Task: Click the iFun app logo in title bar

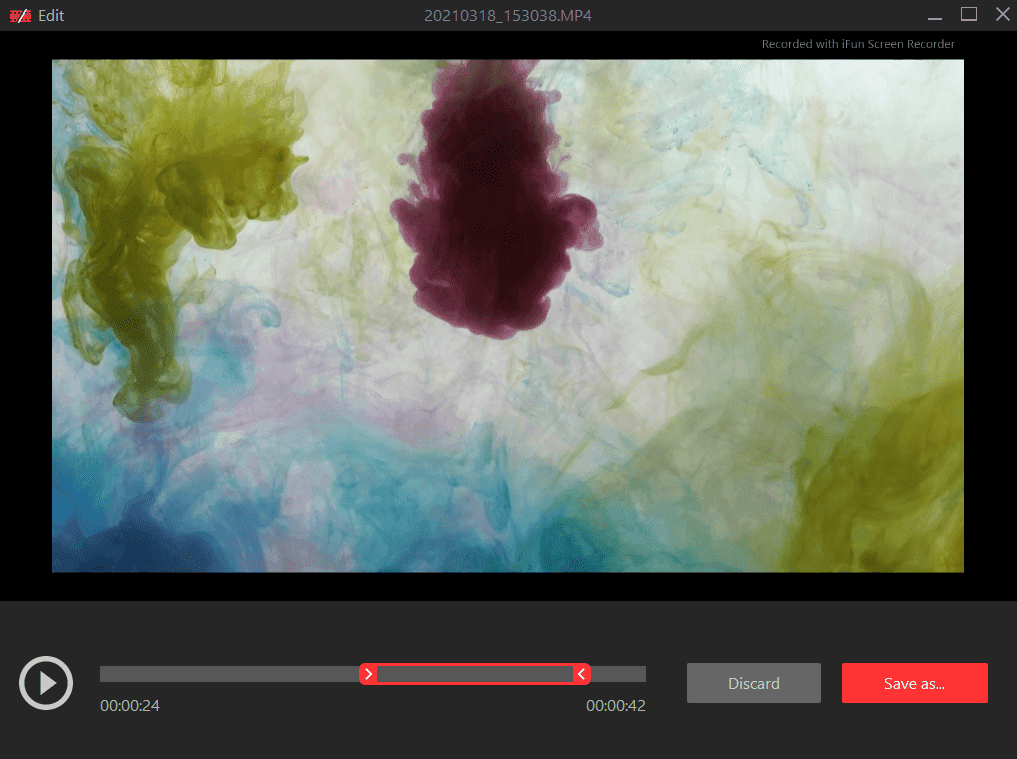Action: click(20, 16)
